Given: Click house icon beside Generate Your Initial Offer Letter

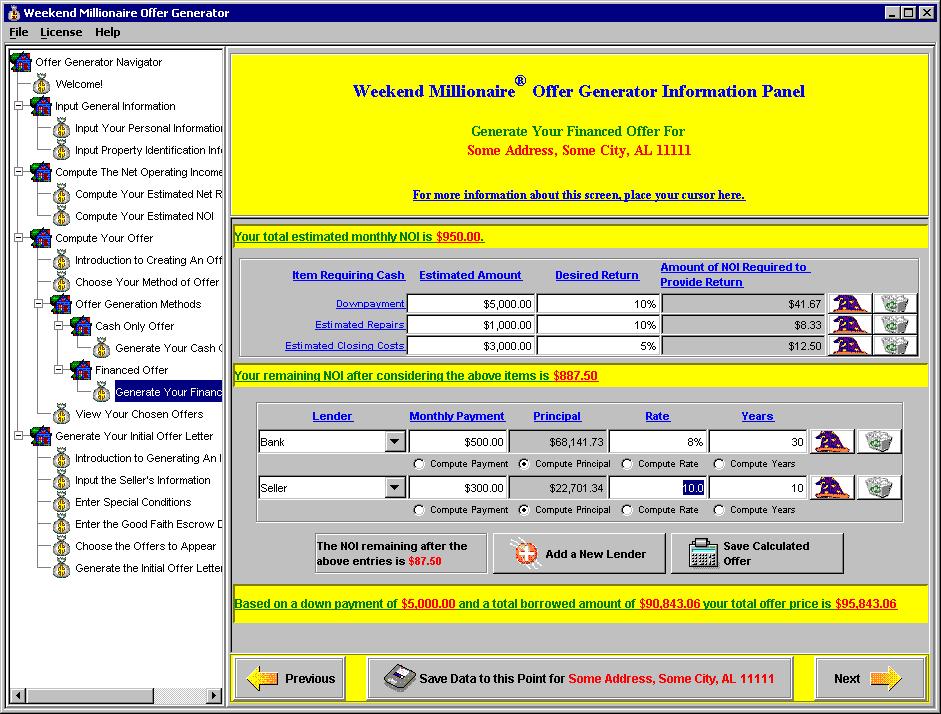Looking at the screenshot, I should click(x=41, y=436).
